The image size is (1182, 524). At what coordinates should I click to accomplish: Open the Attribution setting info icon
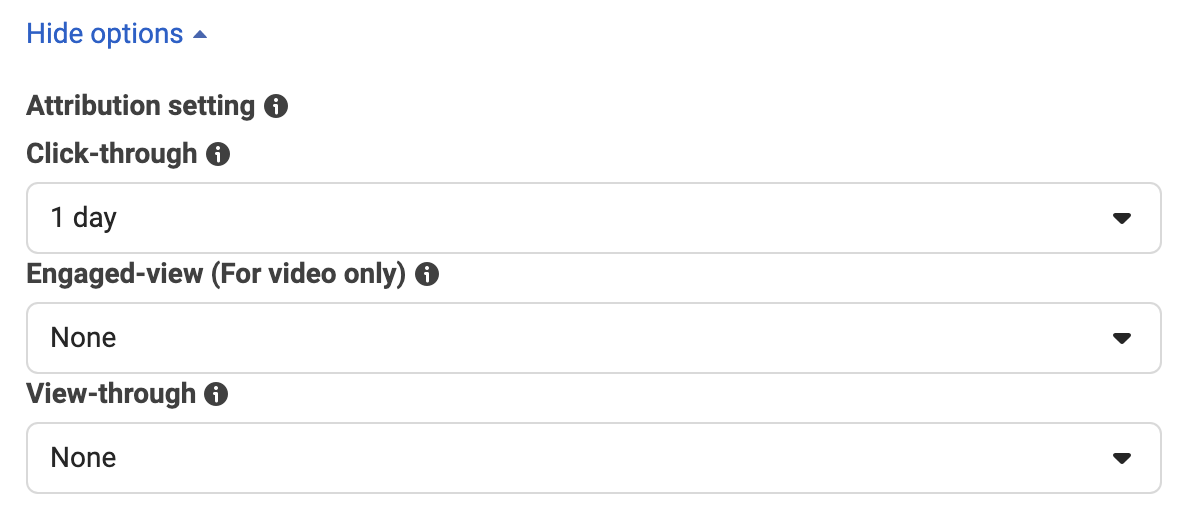[276, 106]
